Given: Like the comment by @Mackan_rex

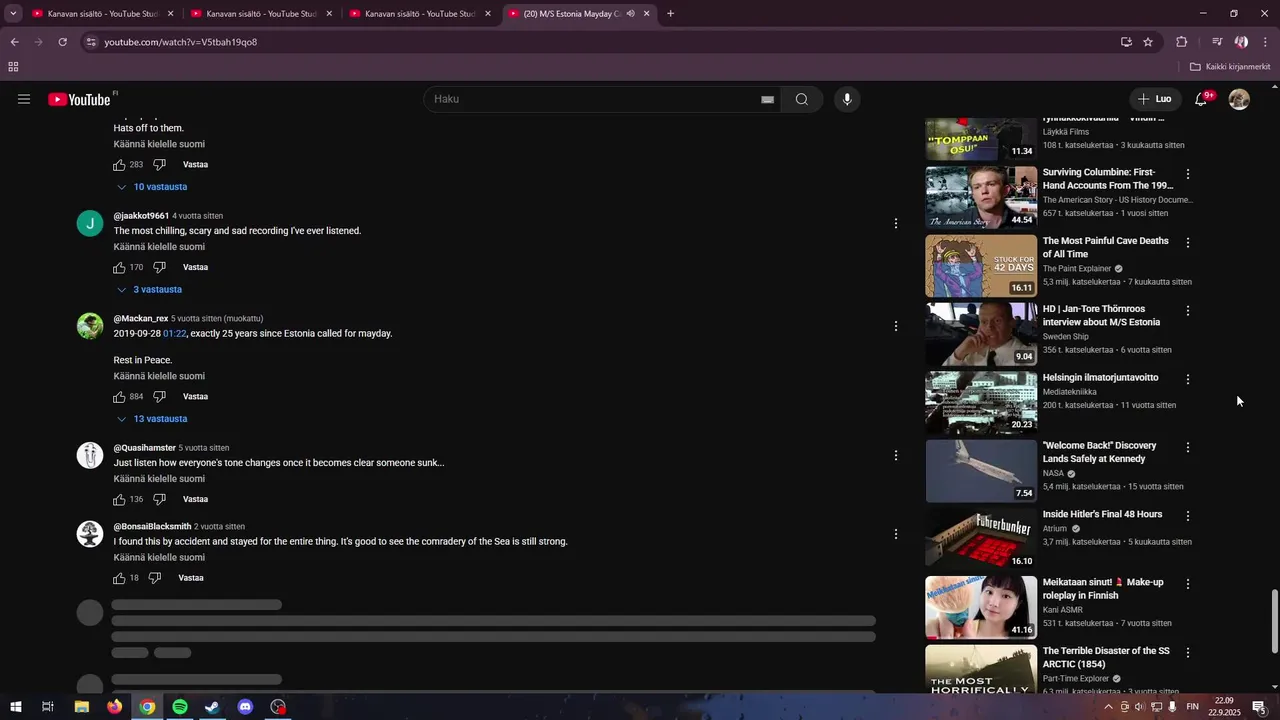Looking at the screenshot, I should [x=119, y=397].
